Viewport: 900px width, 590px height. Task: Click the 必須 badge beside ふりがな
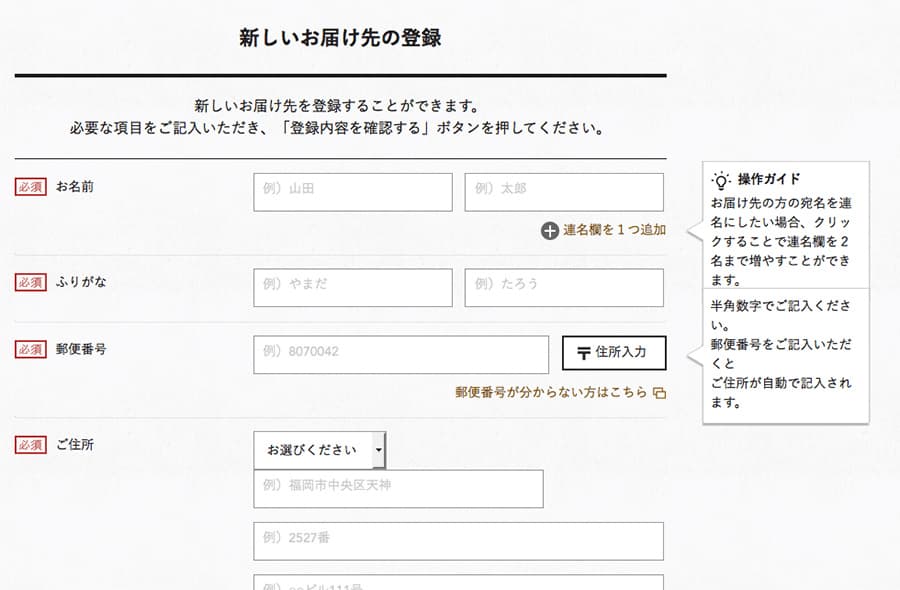(30, 282)
